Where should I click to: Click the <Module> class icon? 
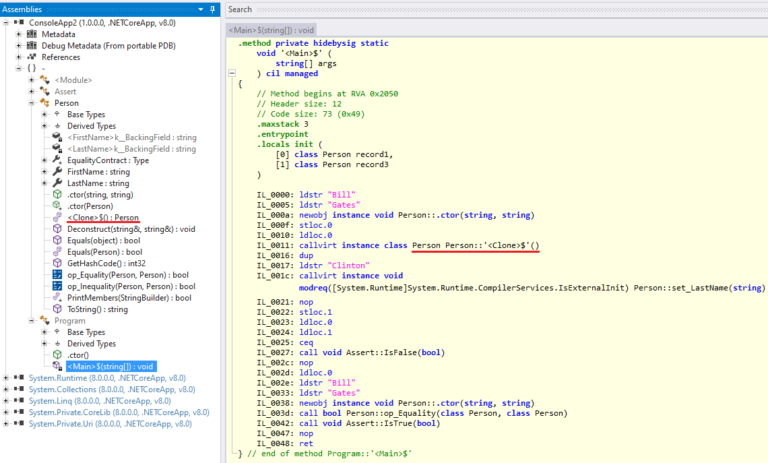[x=45, y=80]
